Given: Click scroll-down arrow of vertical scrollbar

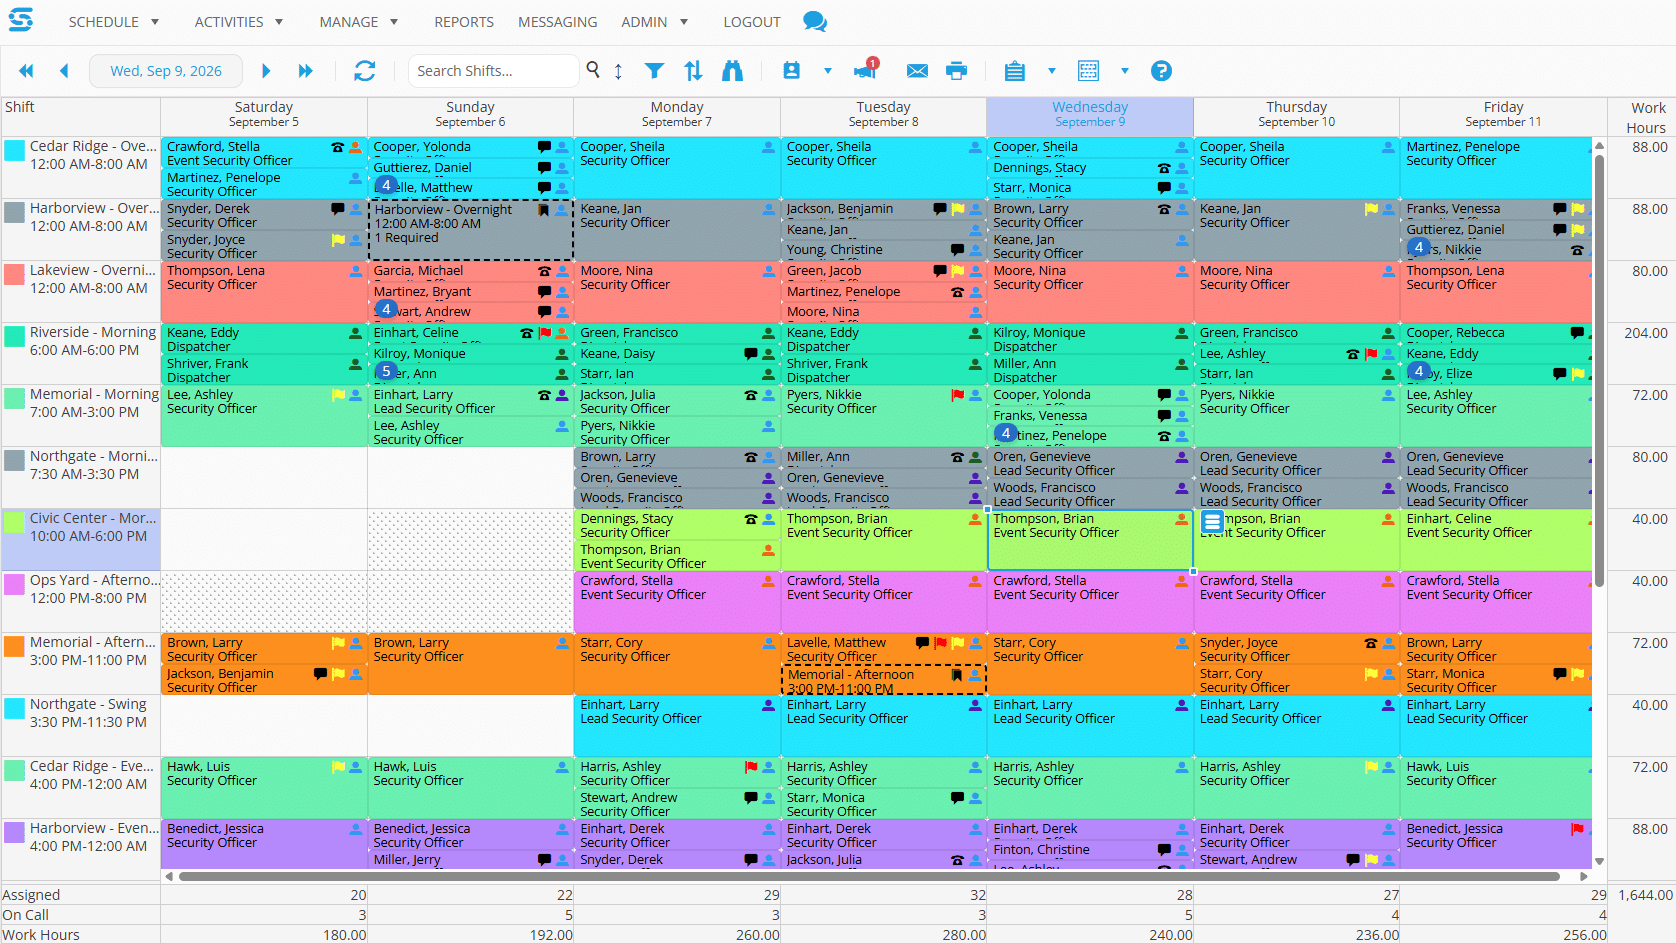Looking at the screenshot, I should click(x=1599, y=861).
